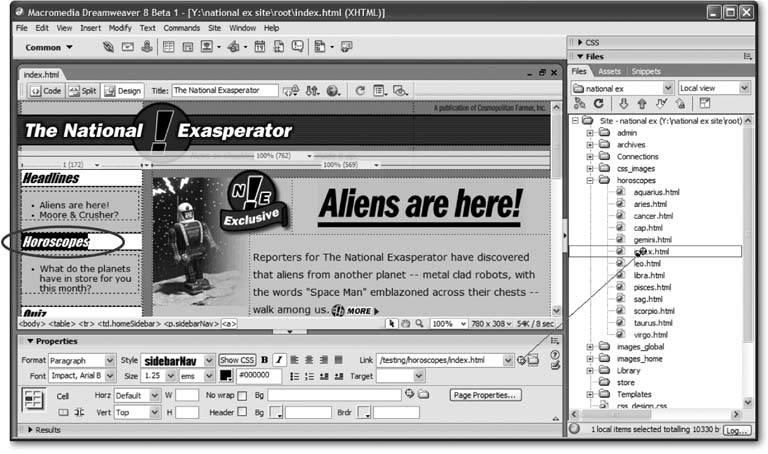Click the Email Link icon
The image size is (768, 454).
click(128, 47)
